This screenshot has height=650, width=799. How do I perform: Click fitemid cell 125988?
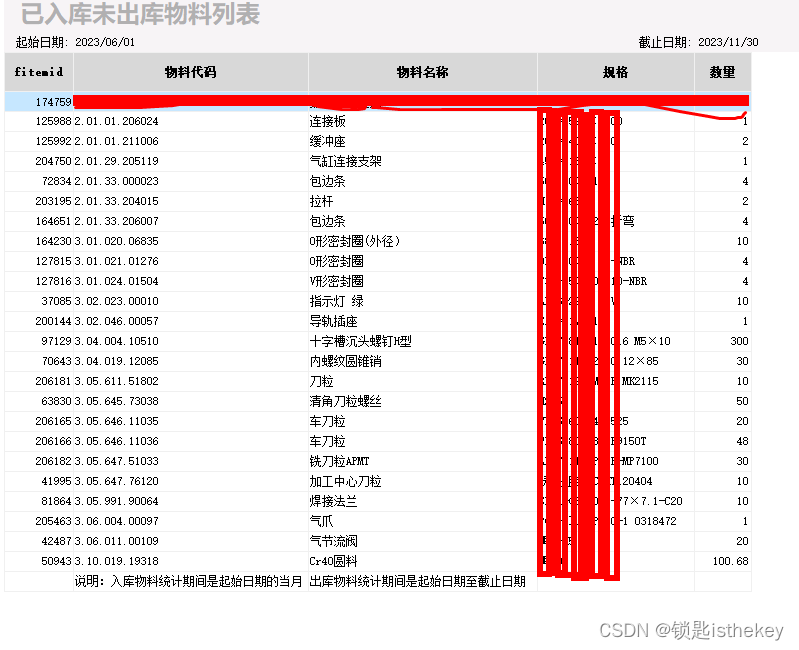point(54,121)
